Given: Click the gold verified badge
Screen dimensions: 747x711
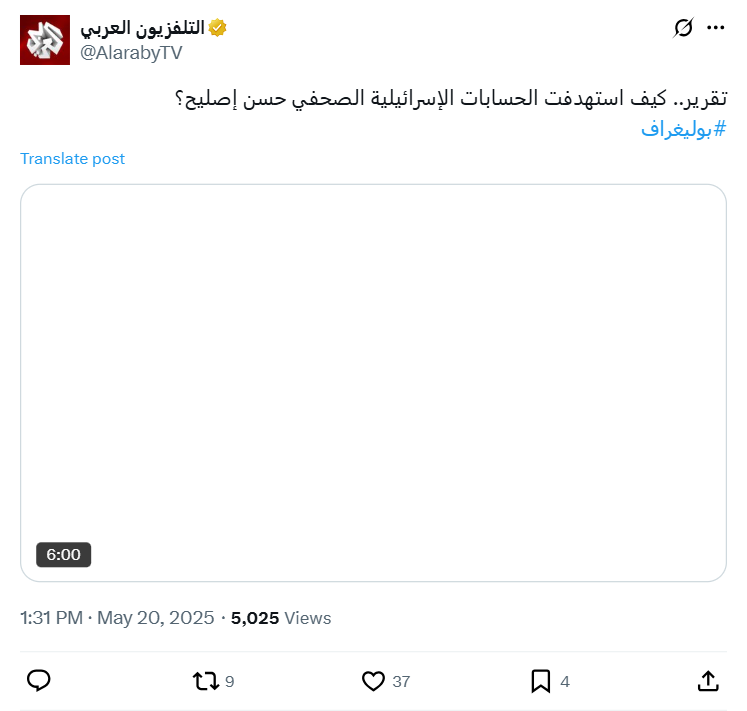Looking at the screenshot, I should tap(217, 29).
